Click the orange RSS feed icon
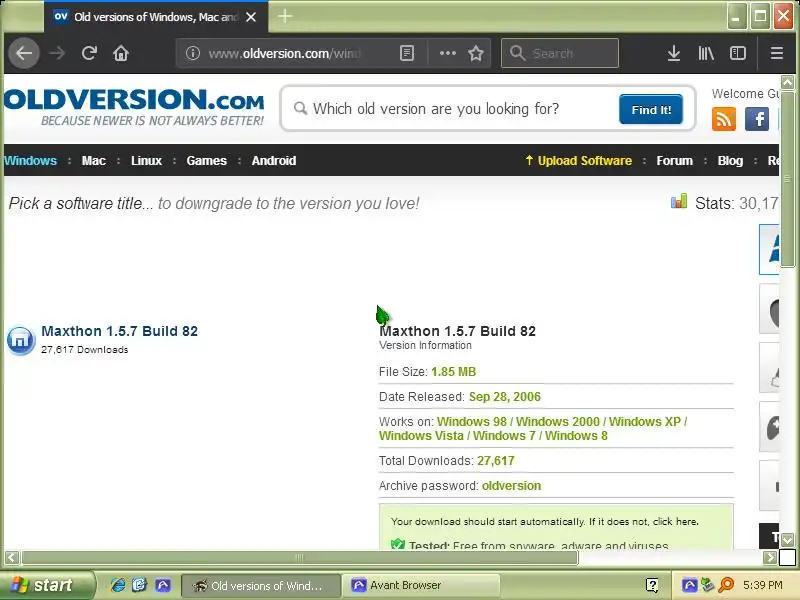 (723, 119)
